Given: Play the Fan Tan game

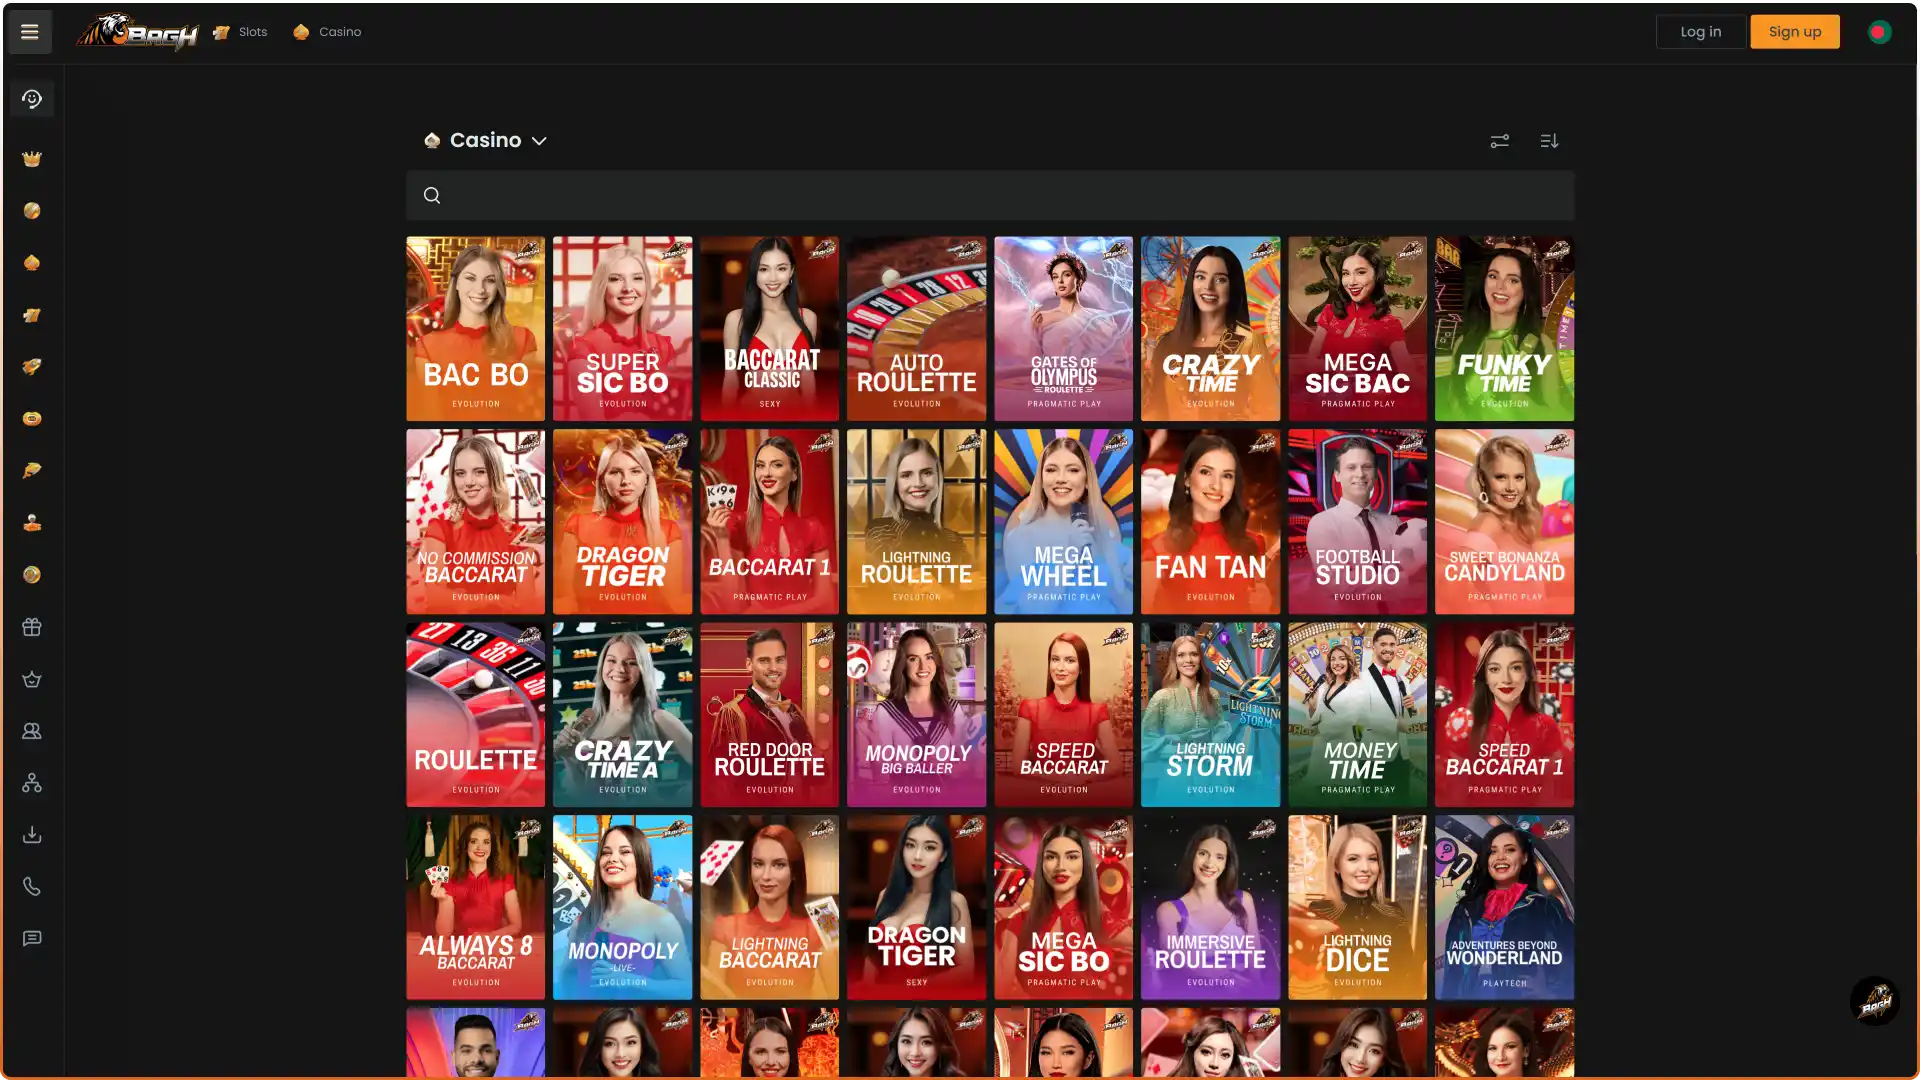Looking at the screenshot, I should click(1211, 522).
